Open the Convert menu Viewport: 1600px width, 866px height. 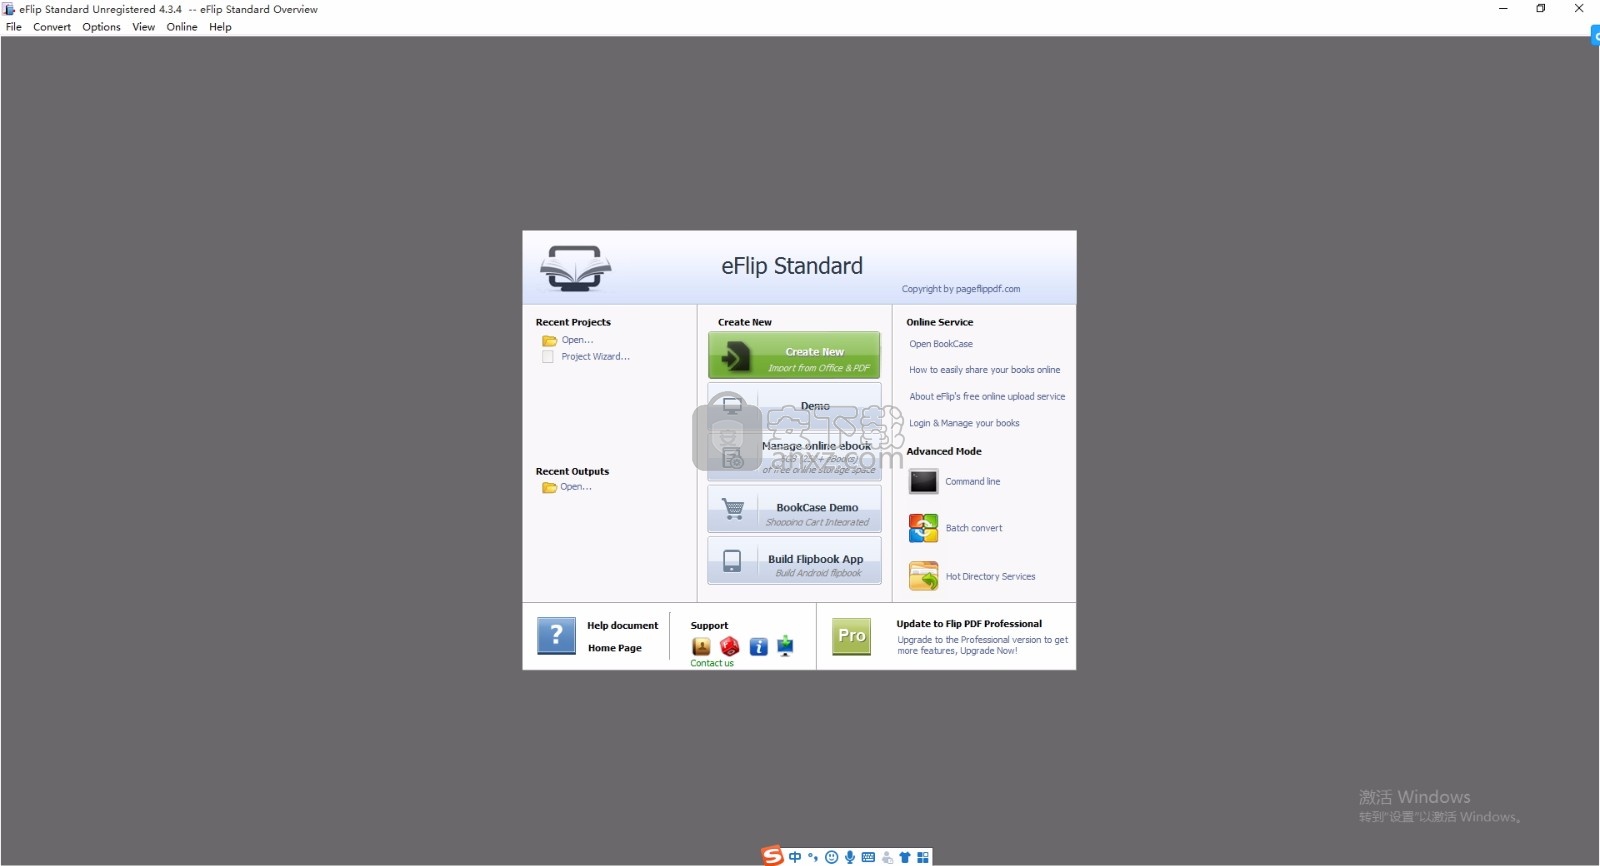point(52,27)
